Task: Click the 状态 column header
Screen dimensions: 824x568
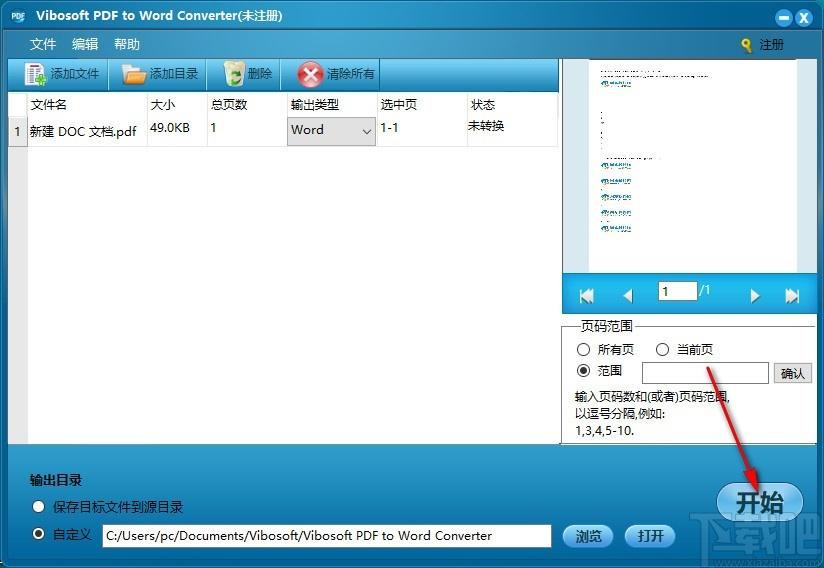Action: [483, 105]
